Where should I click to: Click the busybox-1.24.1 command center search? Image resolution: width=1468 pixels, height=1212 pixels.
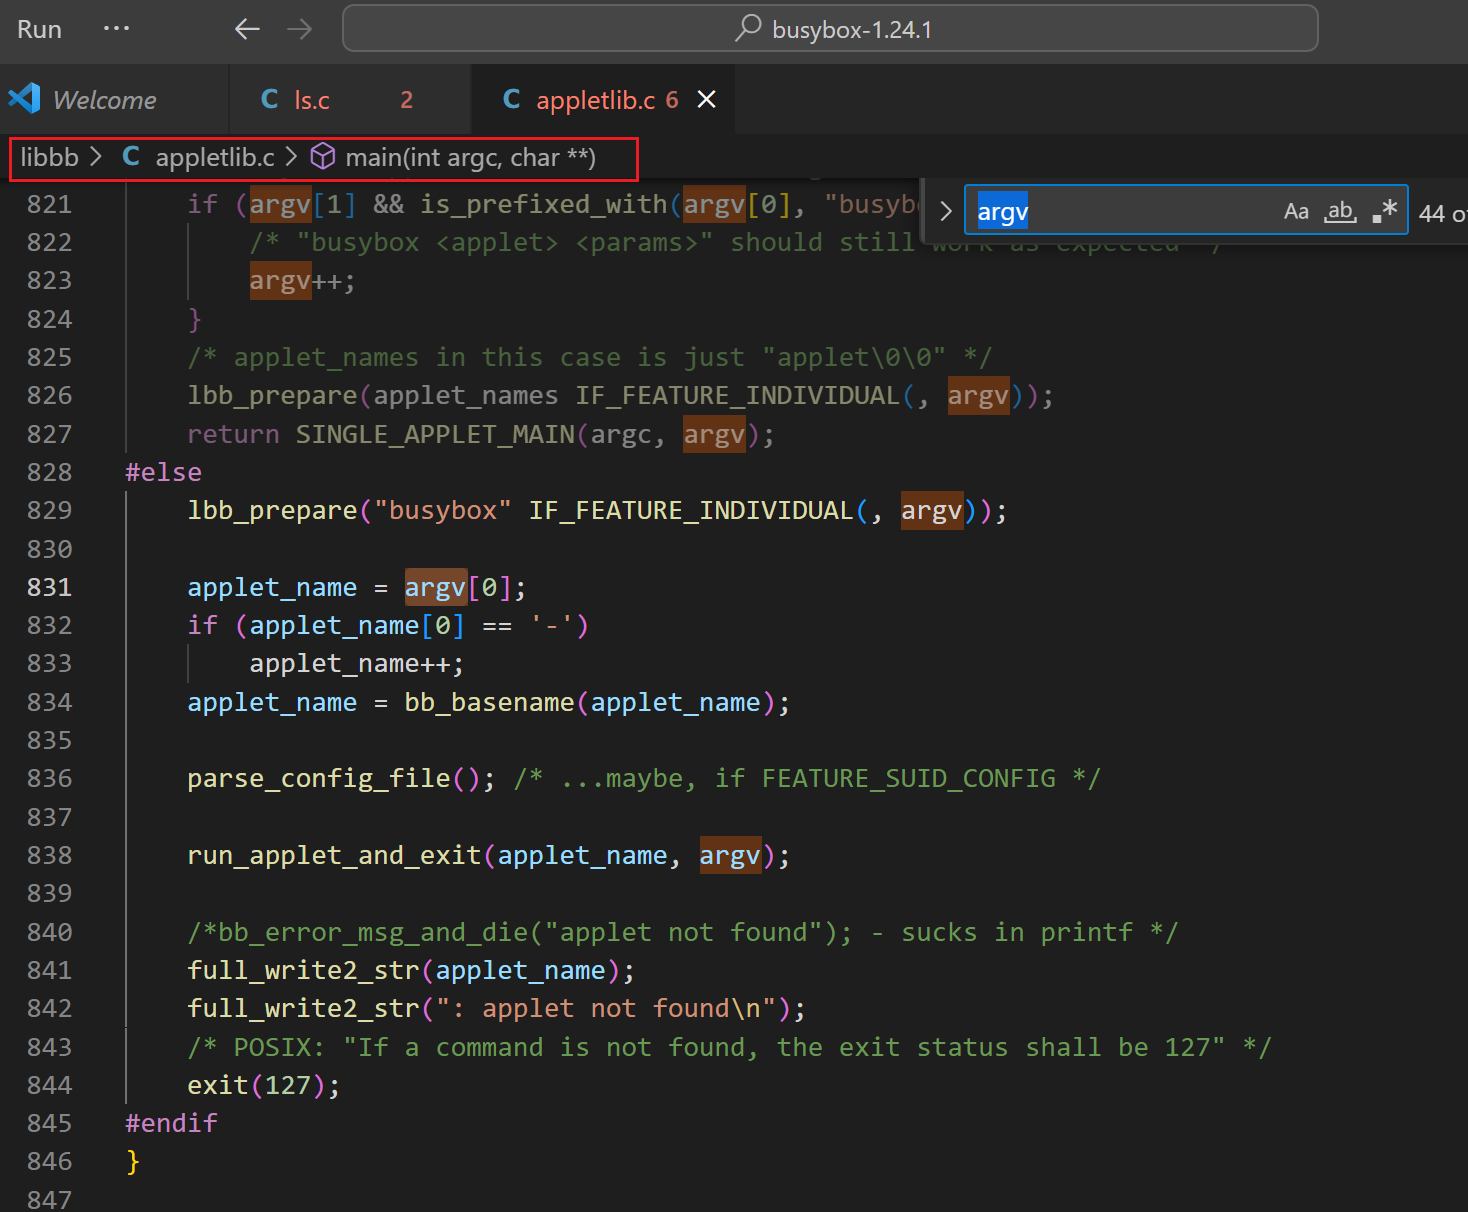point(830,29)
